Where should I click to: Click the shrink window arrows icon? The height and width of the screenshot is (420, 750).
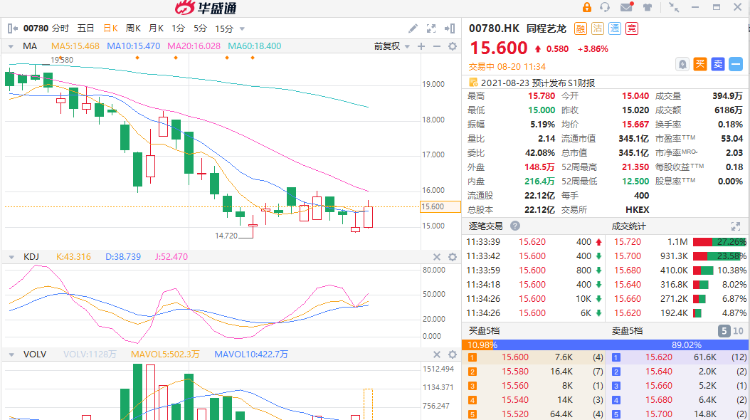[674, 7]
